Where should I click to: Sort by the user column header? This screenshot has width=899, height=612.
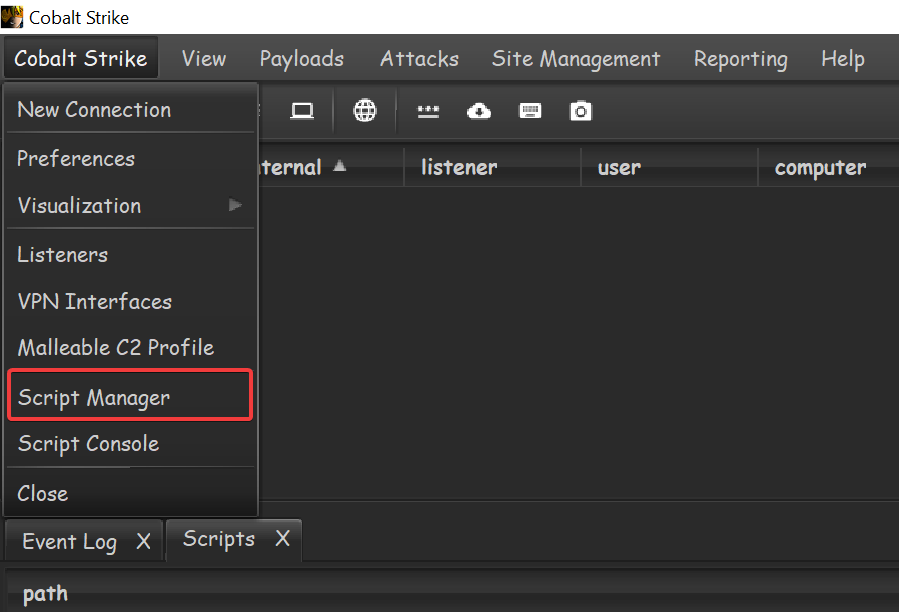pos(670,167)
